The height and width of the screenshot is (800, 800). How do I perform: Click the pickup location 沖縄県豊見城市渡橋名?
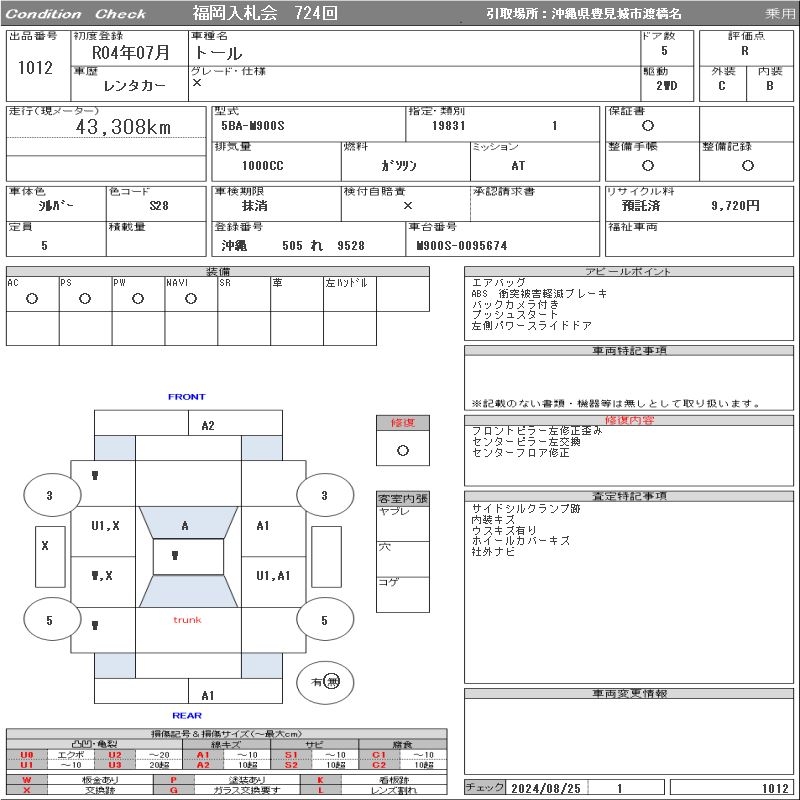coord(616,14)
